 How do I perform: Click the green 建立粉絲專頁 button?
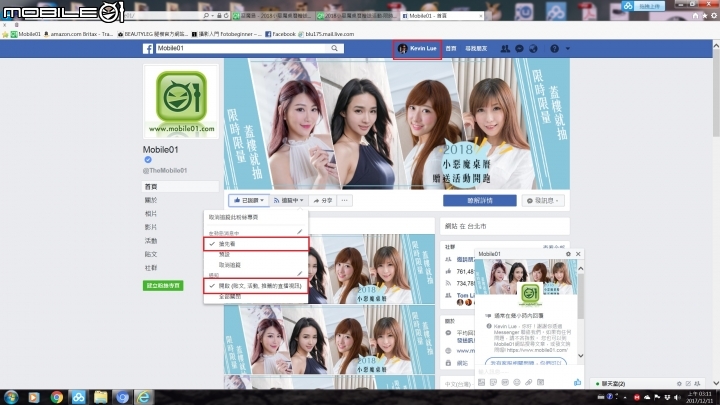(163, 286)
